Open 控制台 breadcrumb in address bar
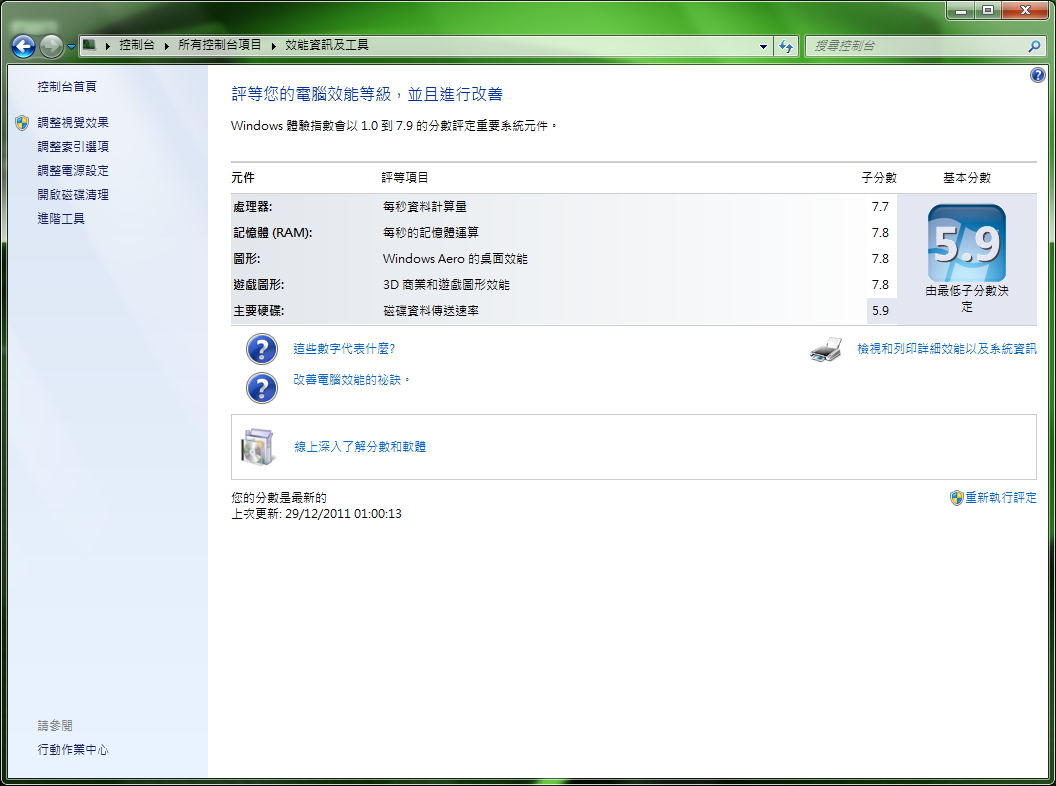1056x786 pixels. click(137, 45)
